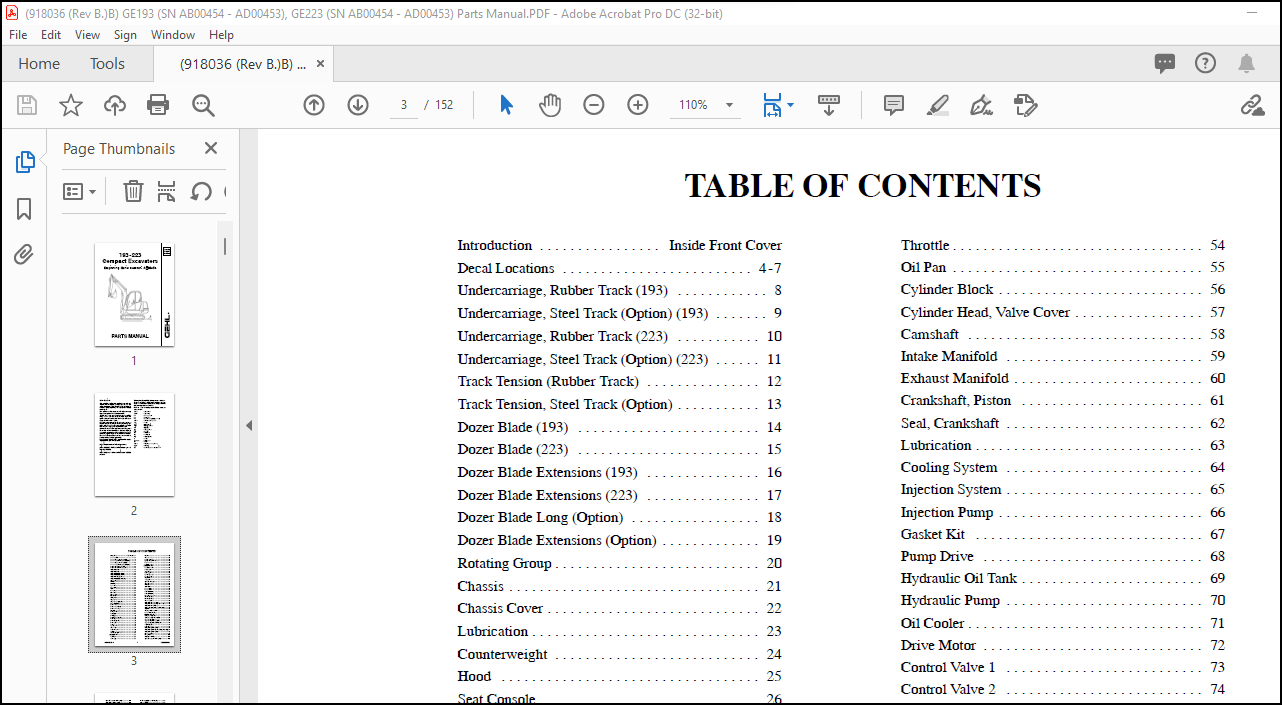Screen dimensions: 1282x705
Task: Add a sticky note comment
Action: coord(894,105)
